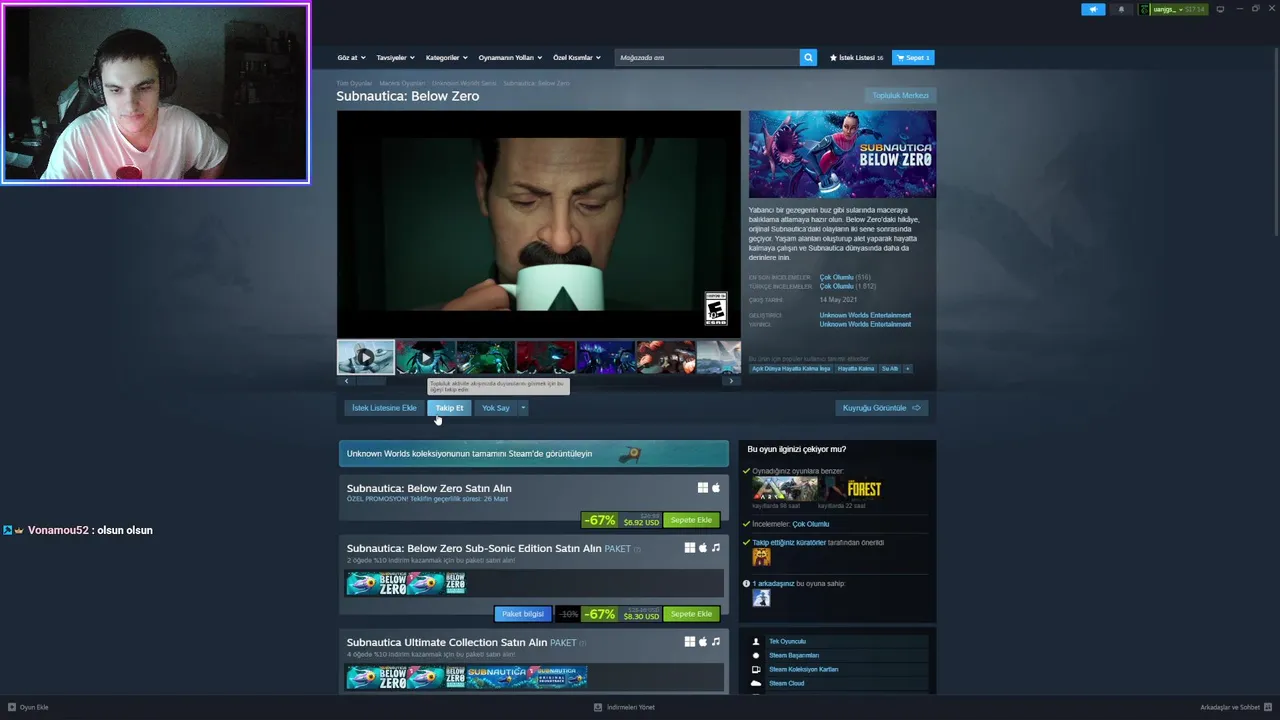The image size is (1280, 720).
Task: Click Apple icon on Below Zero purchase row
Action: point(716,488)
